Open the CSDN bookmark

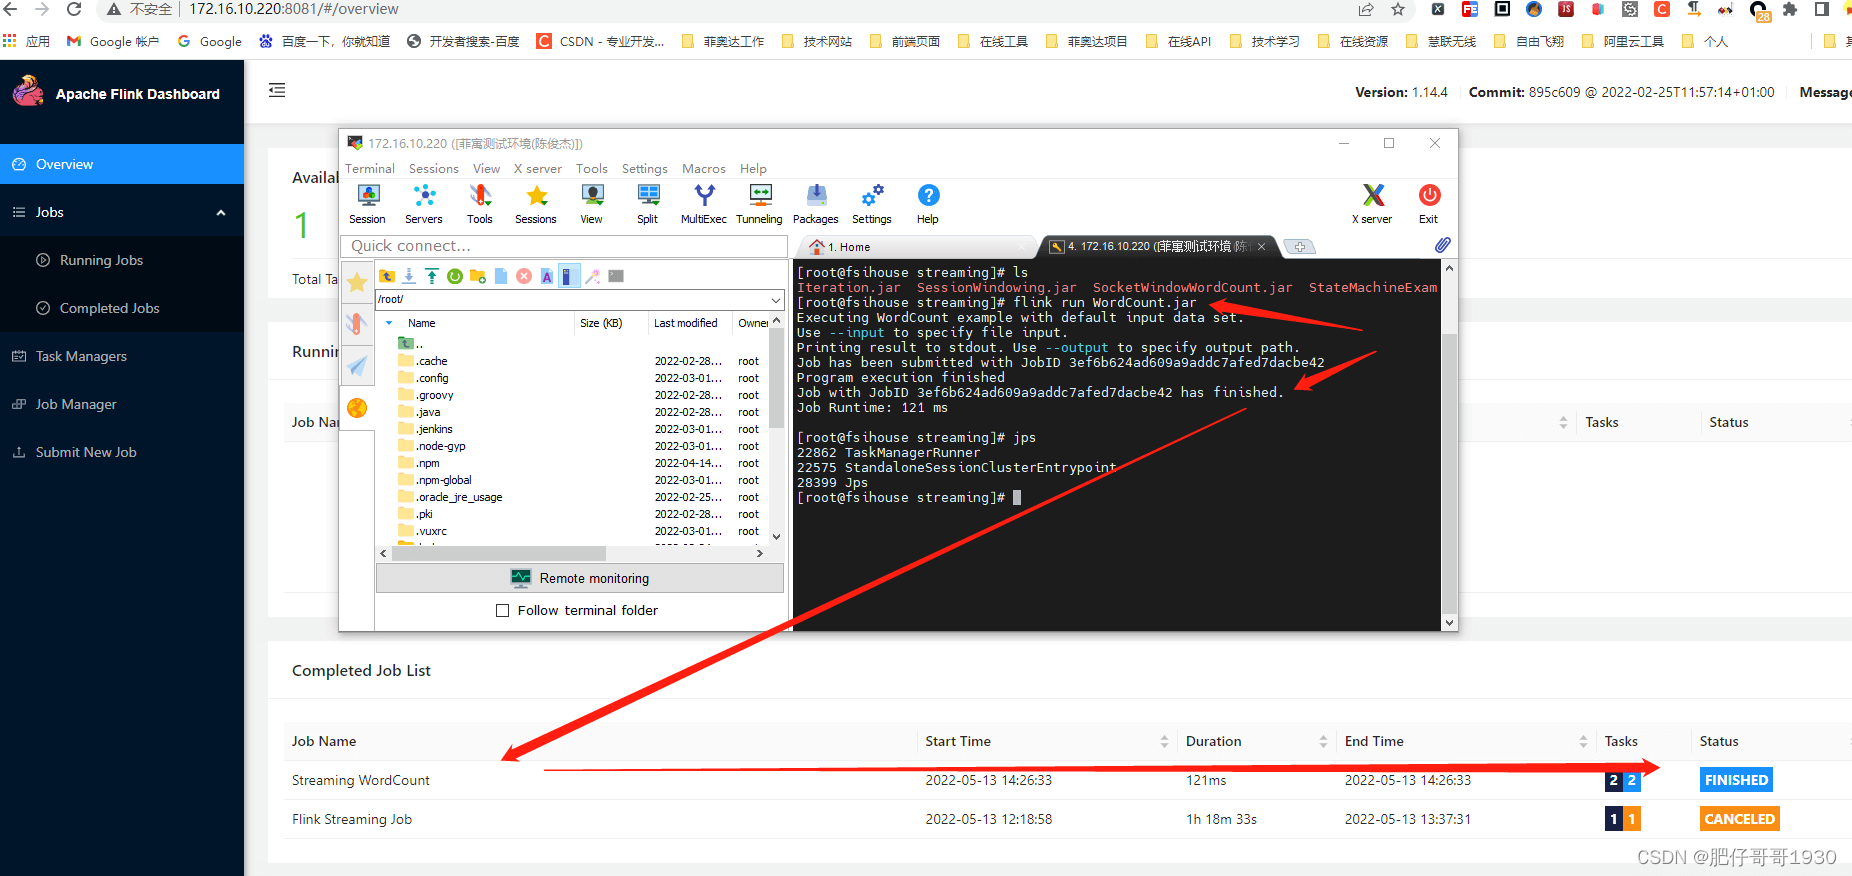click(x=600, y=41)
